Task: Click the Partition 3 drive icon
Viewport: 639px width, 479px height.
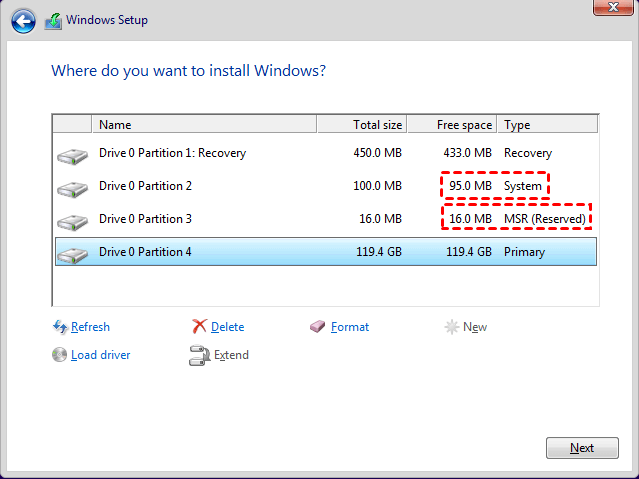Action: coord(73,221)
